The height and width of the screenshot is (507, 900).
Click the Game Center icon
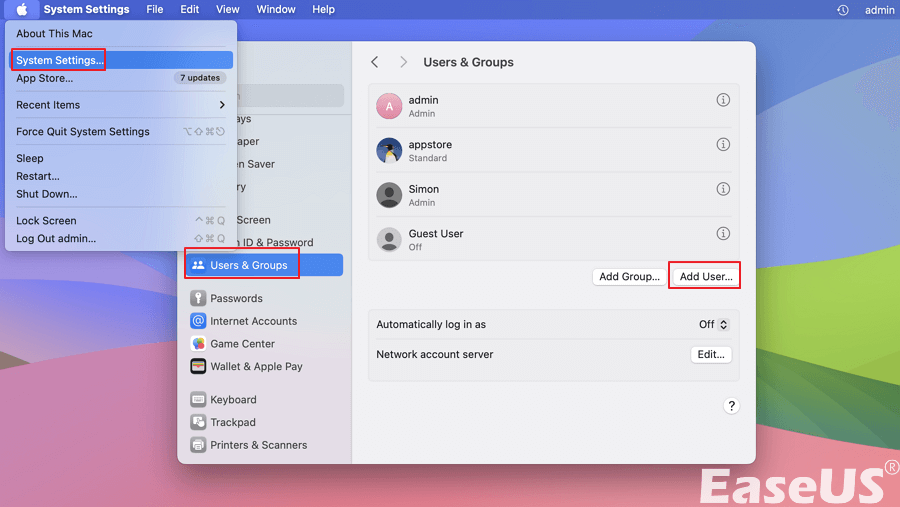coord(198,343)
